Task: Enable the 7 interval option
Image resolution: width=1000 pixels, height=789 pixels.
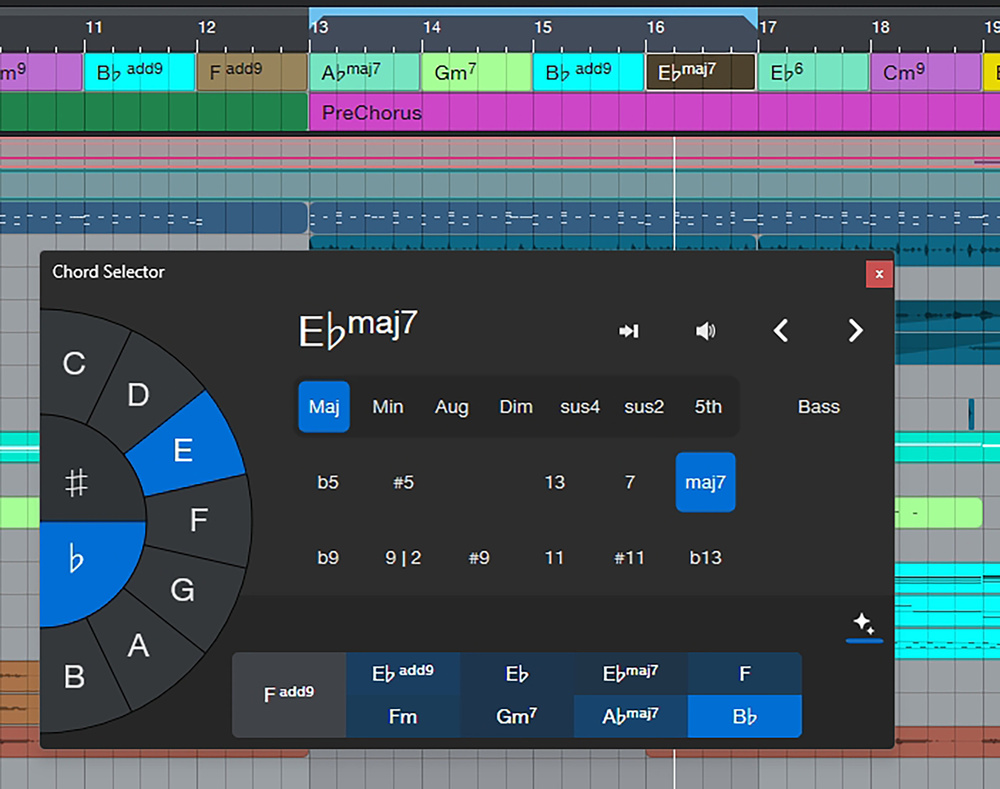Action: [630, 482]
